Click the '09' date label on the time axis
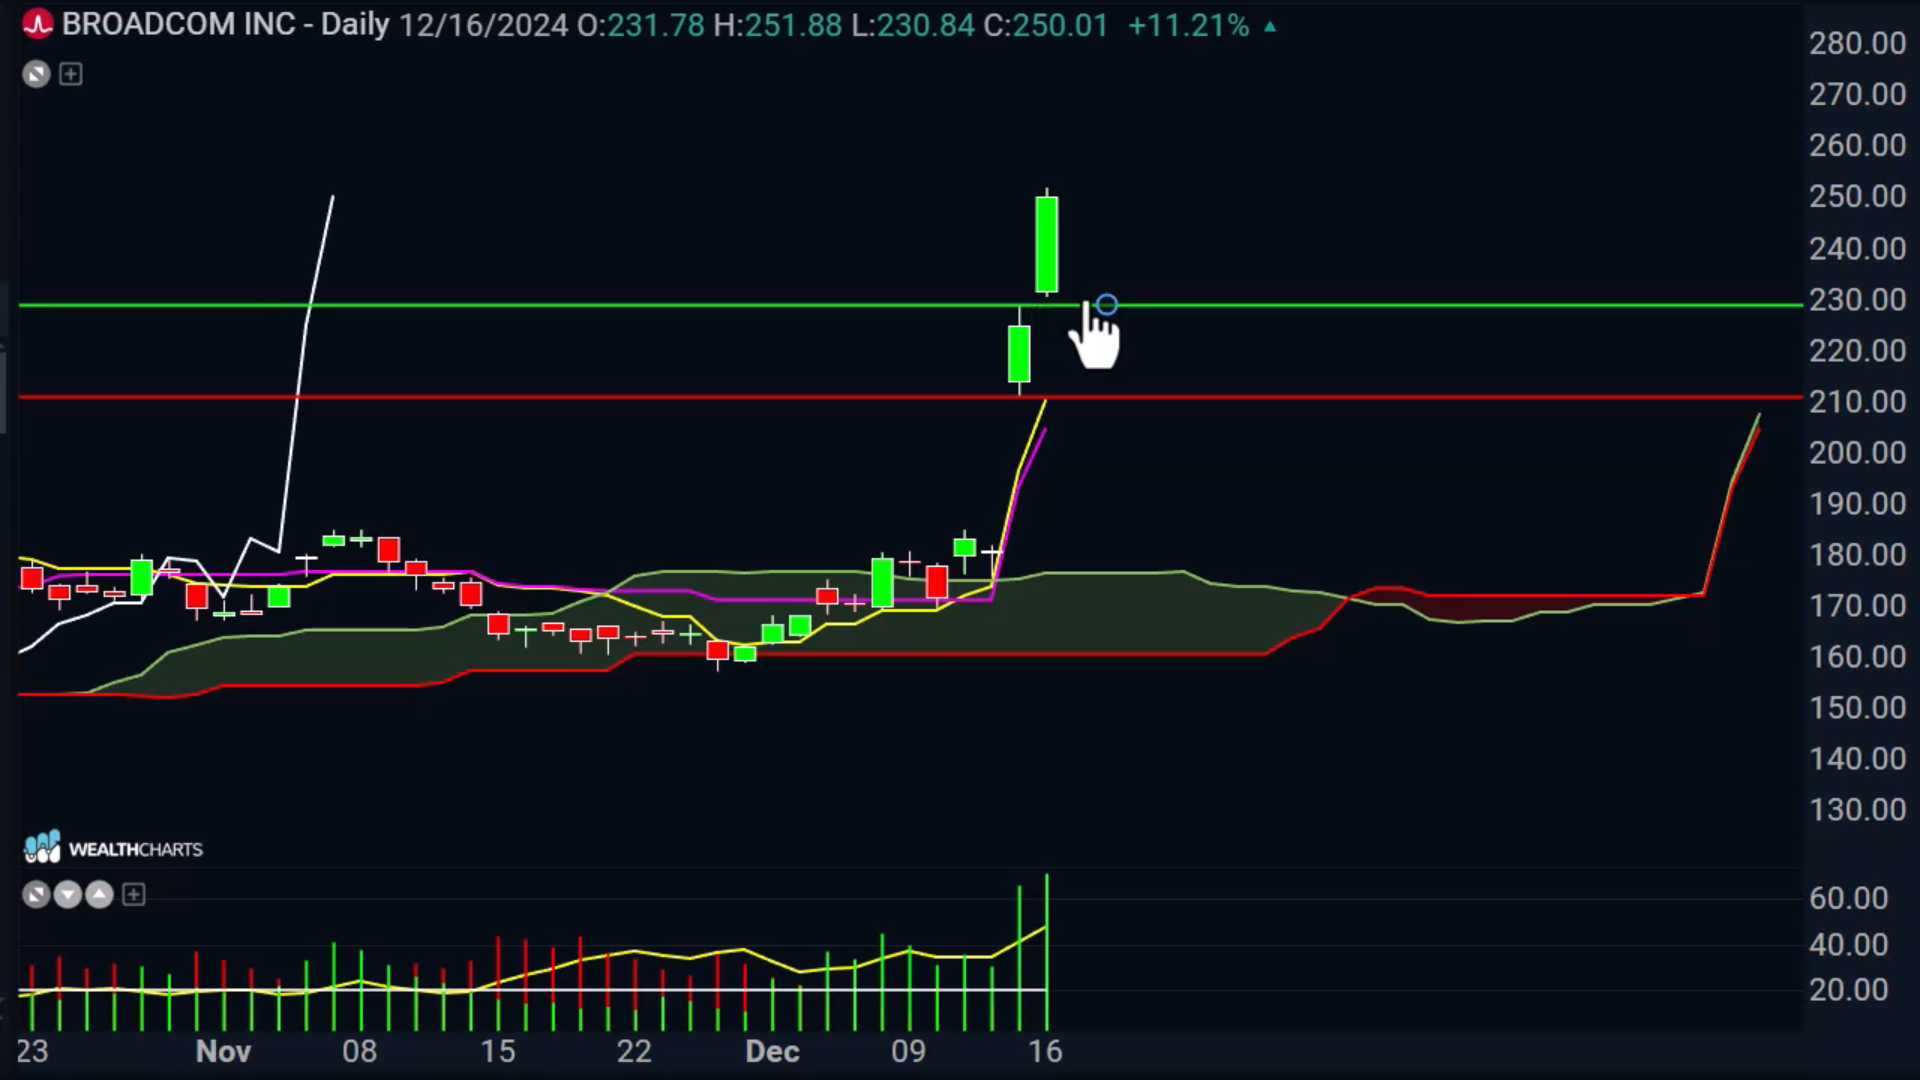Screen dimensions: 1920x1080 (x=908, y=1052)
